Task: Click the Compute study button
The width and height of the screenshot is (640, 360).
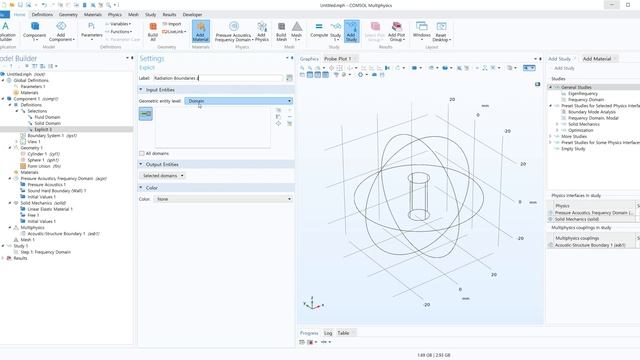Action: [319, 30]
